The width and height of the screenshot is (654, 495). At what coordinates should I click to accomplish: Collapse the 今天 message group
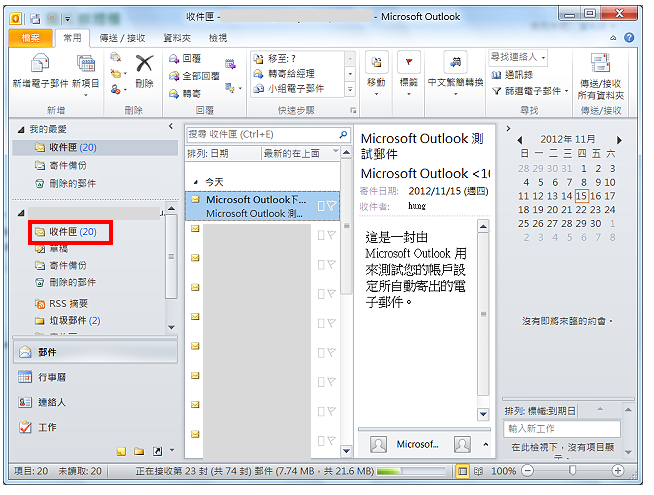[x=195, y=182]
